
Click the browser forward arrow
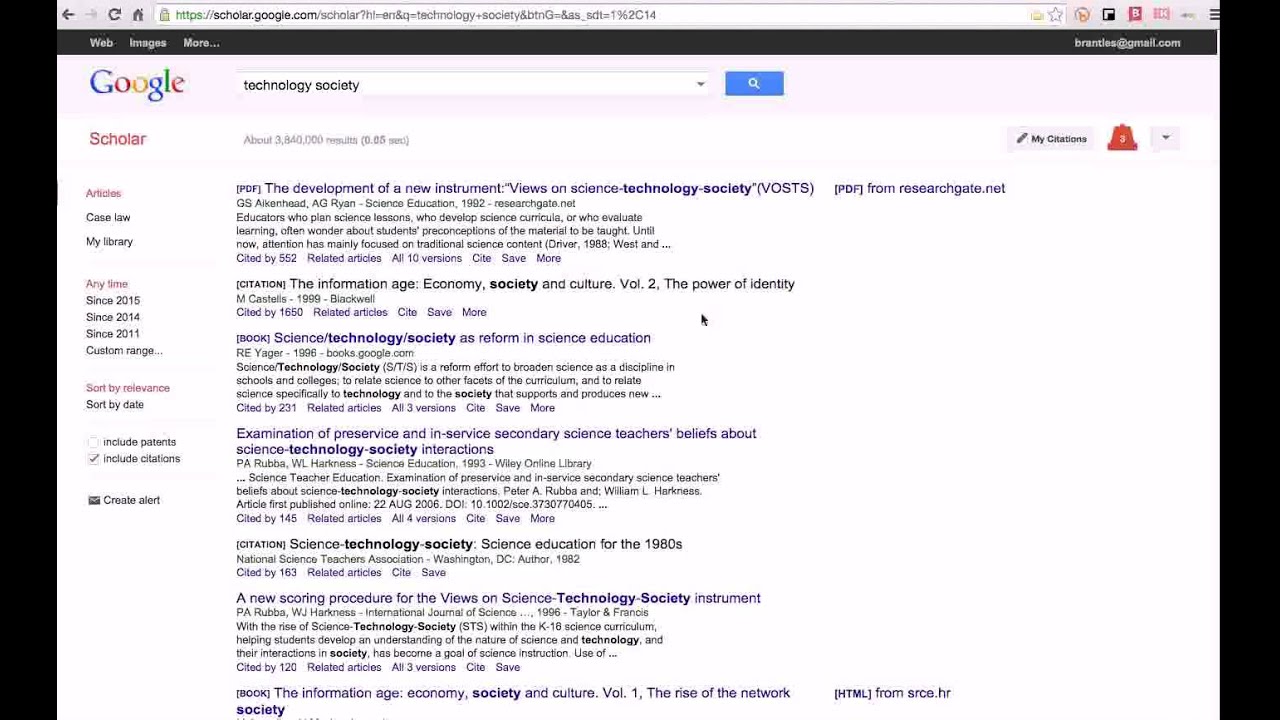pos(91,15)
